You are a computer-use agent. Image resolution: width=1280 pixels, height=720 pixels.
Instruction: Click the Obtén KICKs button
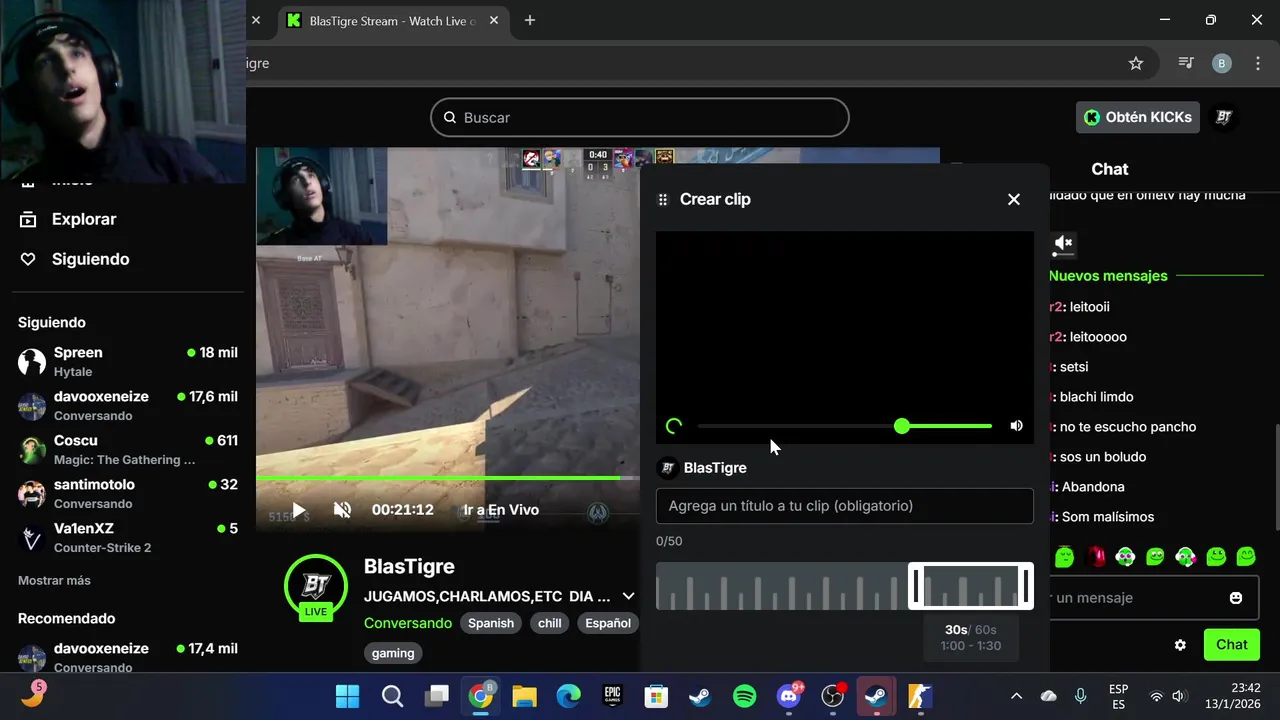click(x=1138, y=117)
